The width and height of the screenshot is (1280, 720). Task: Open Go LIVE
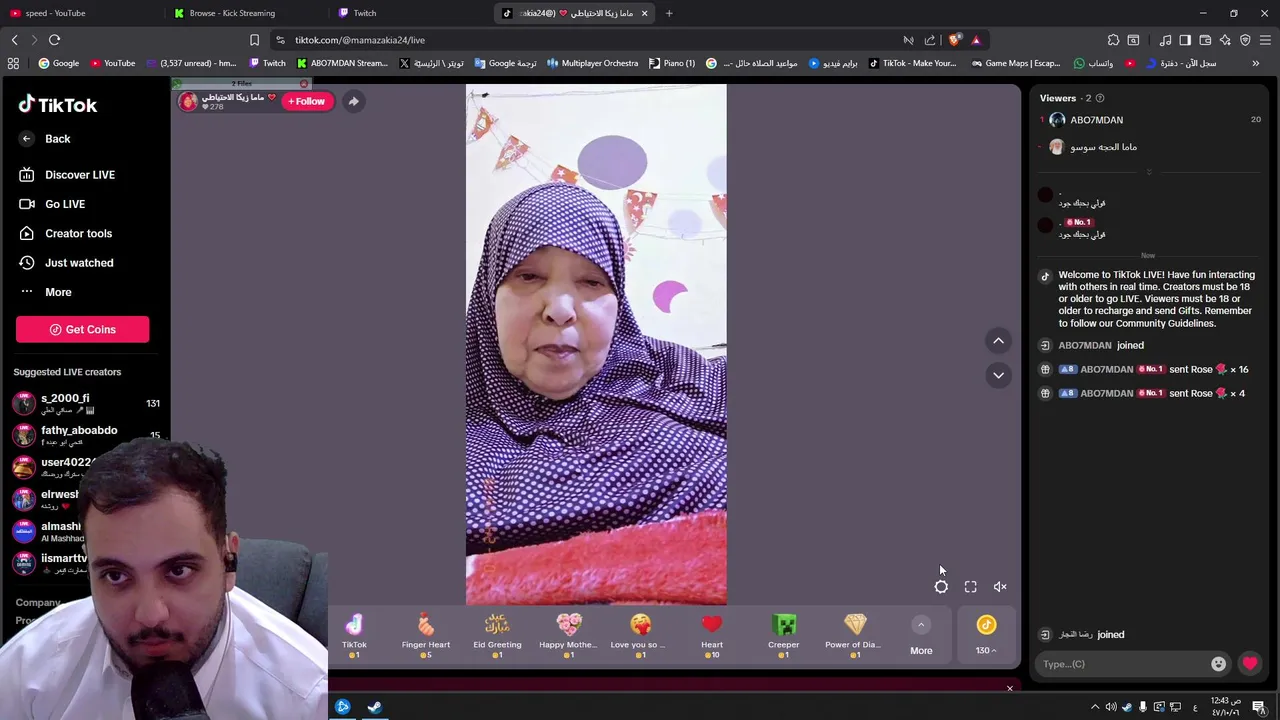click(53, 204)
